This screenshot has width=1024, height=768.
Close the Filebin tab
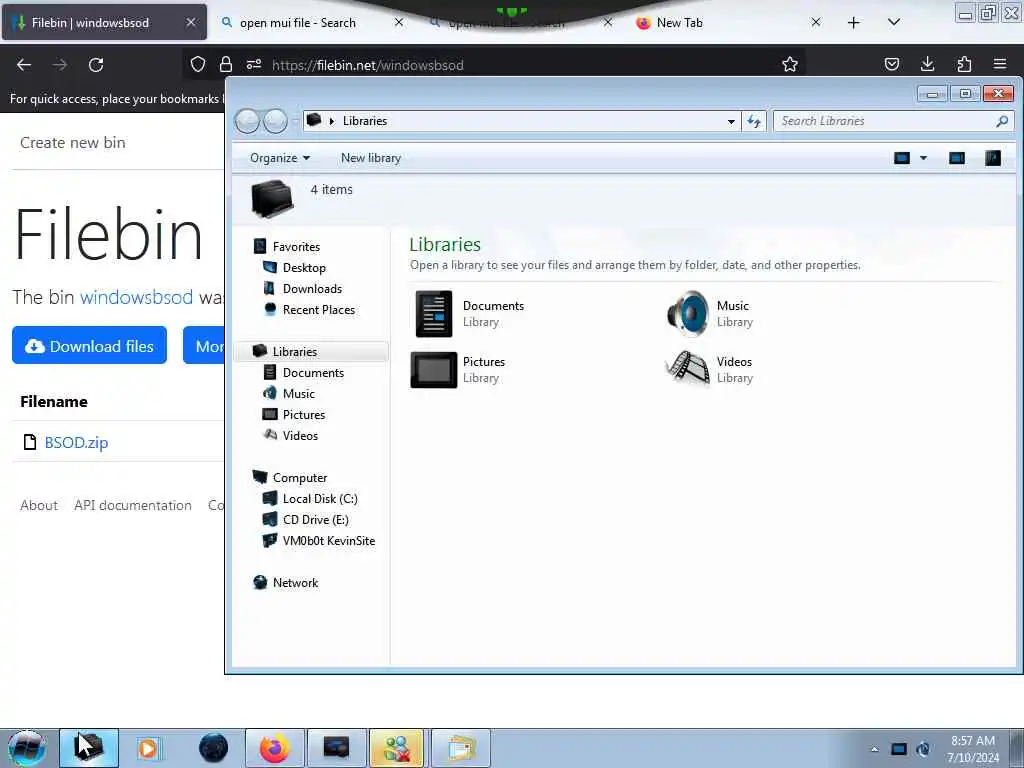tap(191, 23)
